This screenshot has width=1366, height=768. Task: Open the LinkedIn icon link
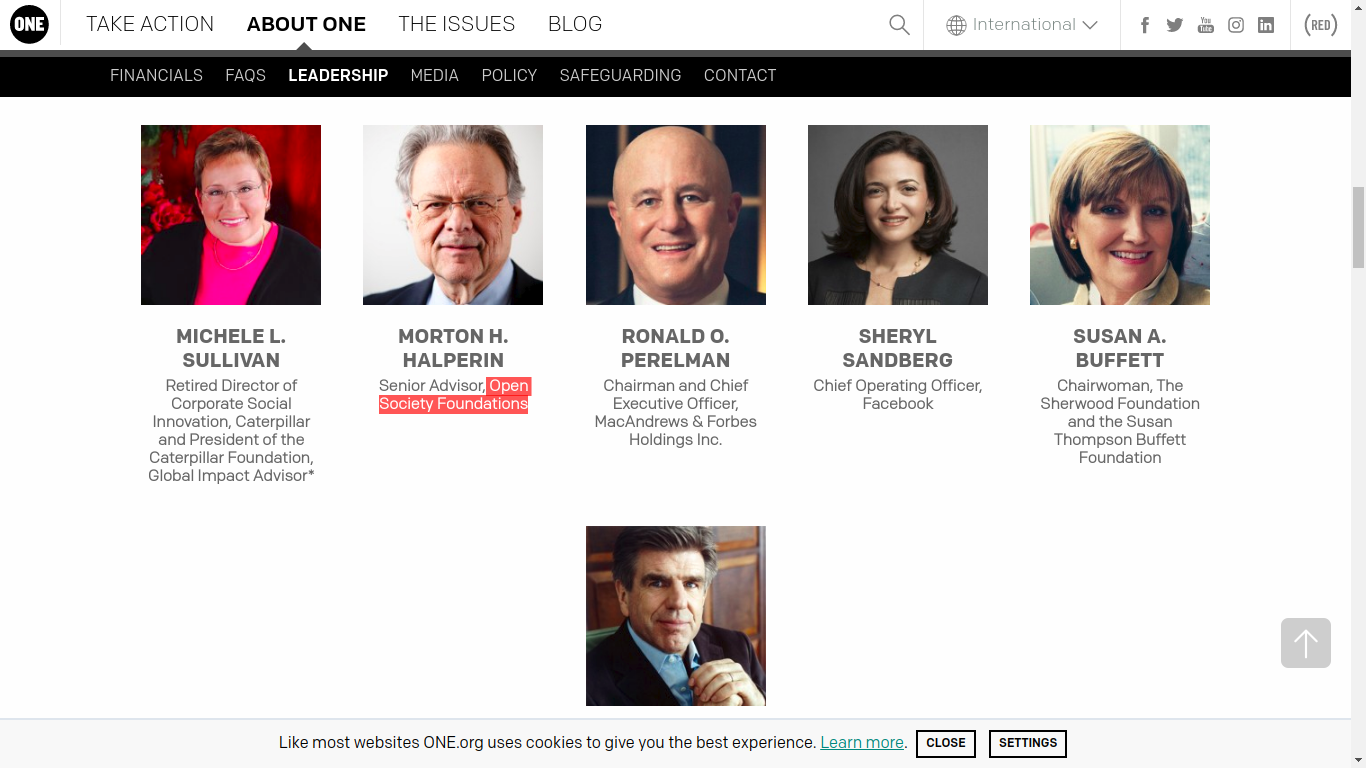1266,25
